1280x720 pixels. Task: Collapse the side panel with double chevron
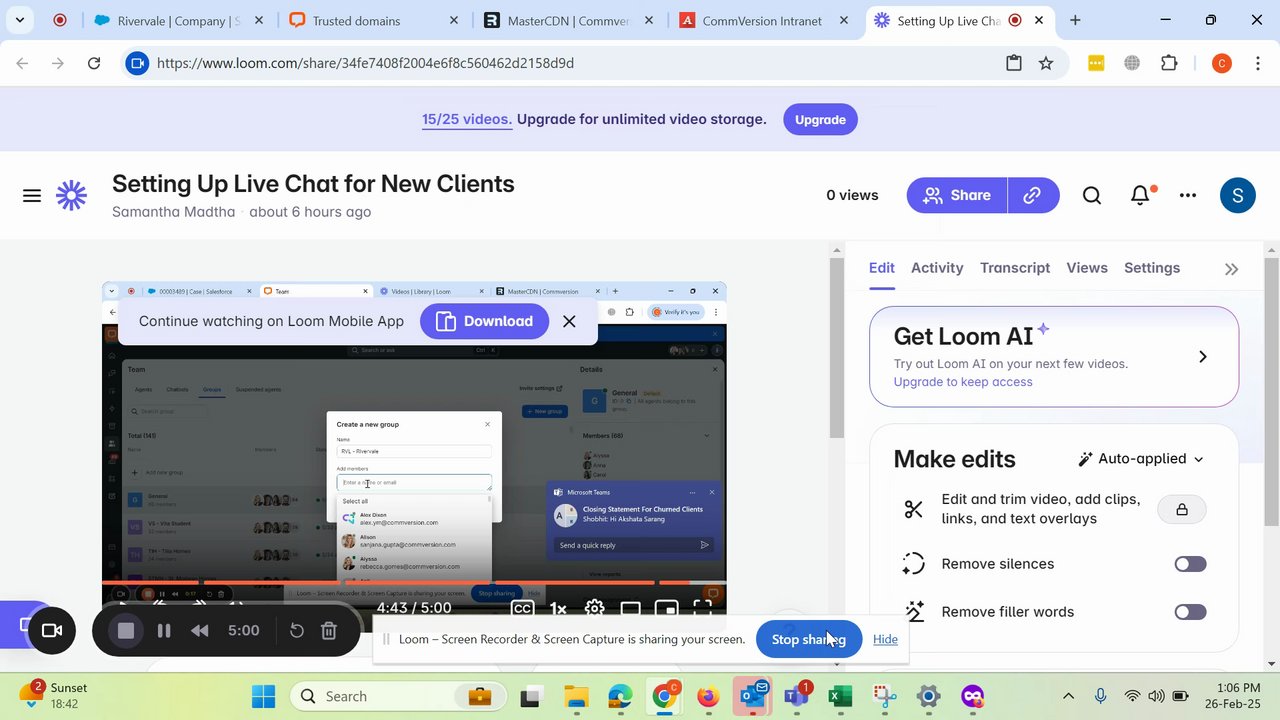pyautogui.click(x=1231, y=269)
